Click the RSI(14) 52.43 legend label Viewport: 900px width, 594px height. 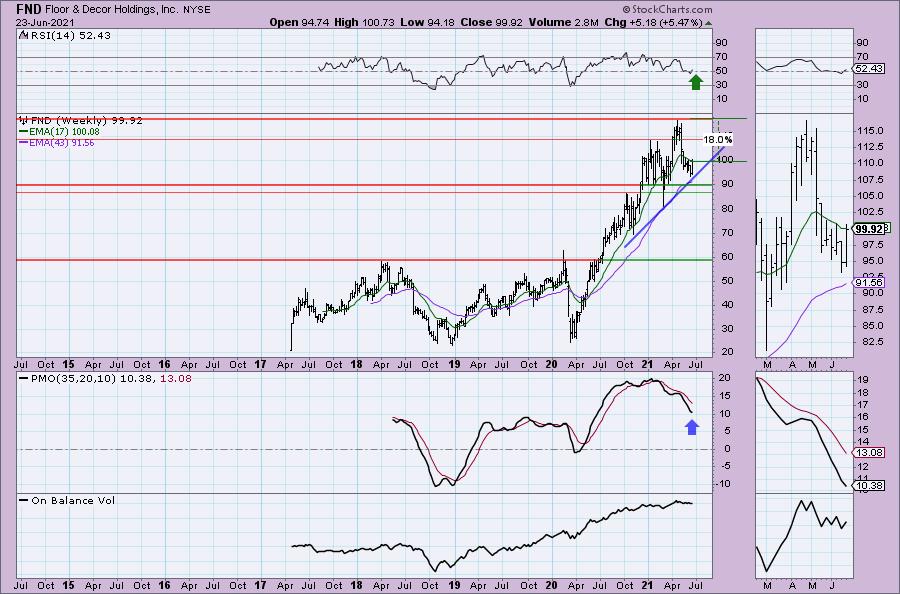[x=70, y=35]
